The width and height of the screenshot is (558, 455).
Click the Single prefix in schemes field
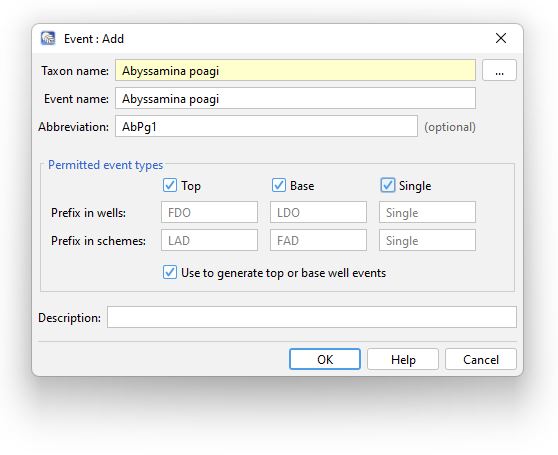(x=427, y=240)
